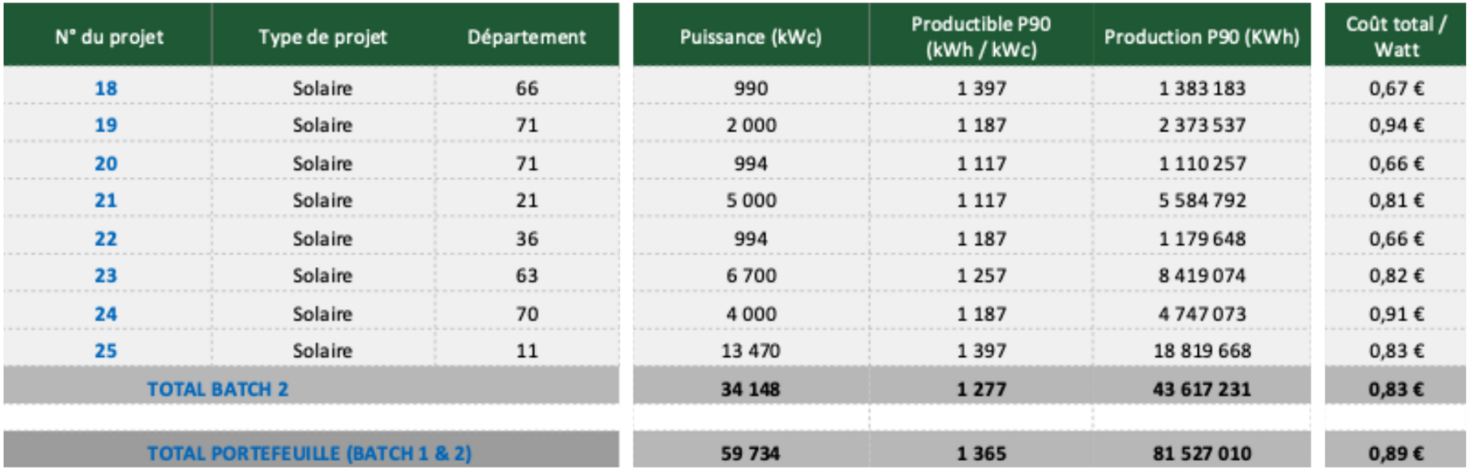1472x475 pixels.
Task: Select portfolio total production 81 527 010
Action: tap(1202, 453)
